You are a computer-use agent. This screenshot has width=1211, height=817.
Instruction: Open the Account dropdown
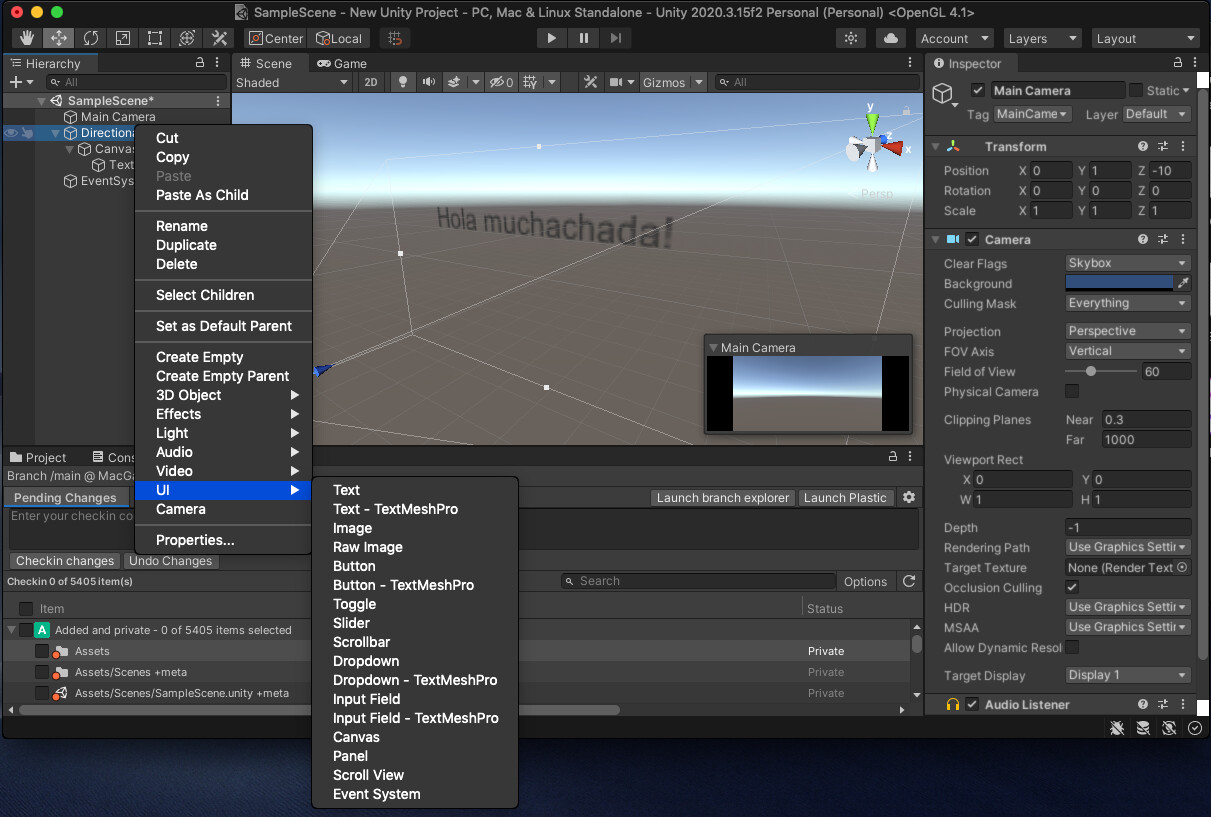click(954, 38)
